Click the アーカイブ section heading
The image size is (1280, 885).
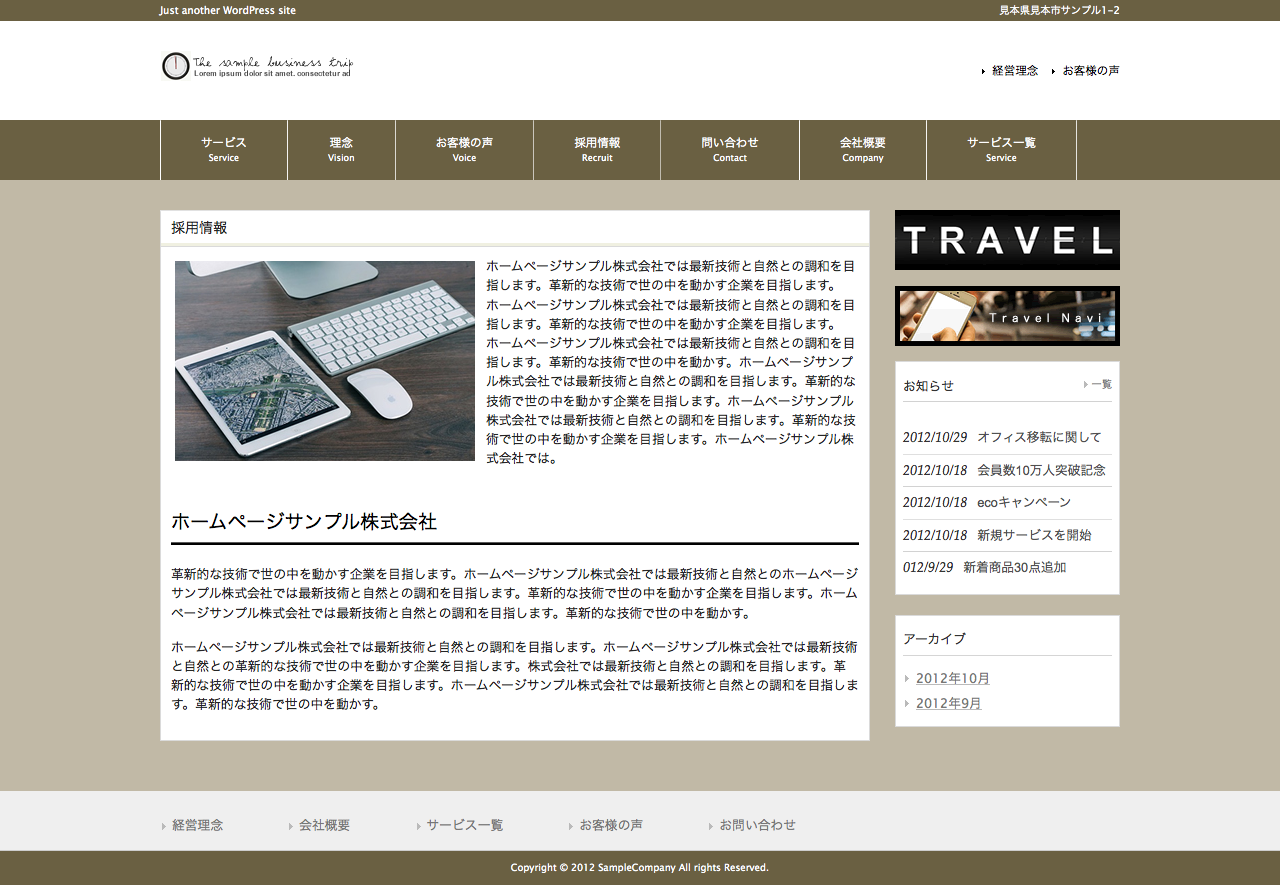[934, 638]
